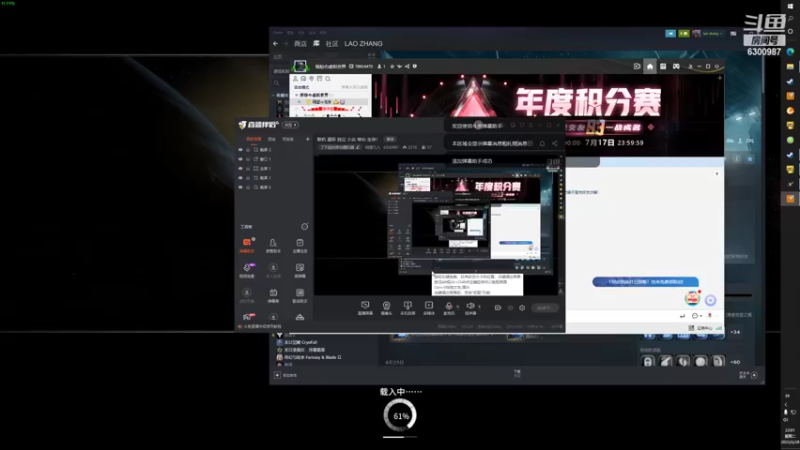800x450 pixels.
Task: Mute the microphone in the streaming toolbar
Action: coord(449,308)
